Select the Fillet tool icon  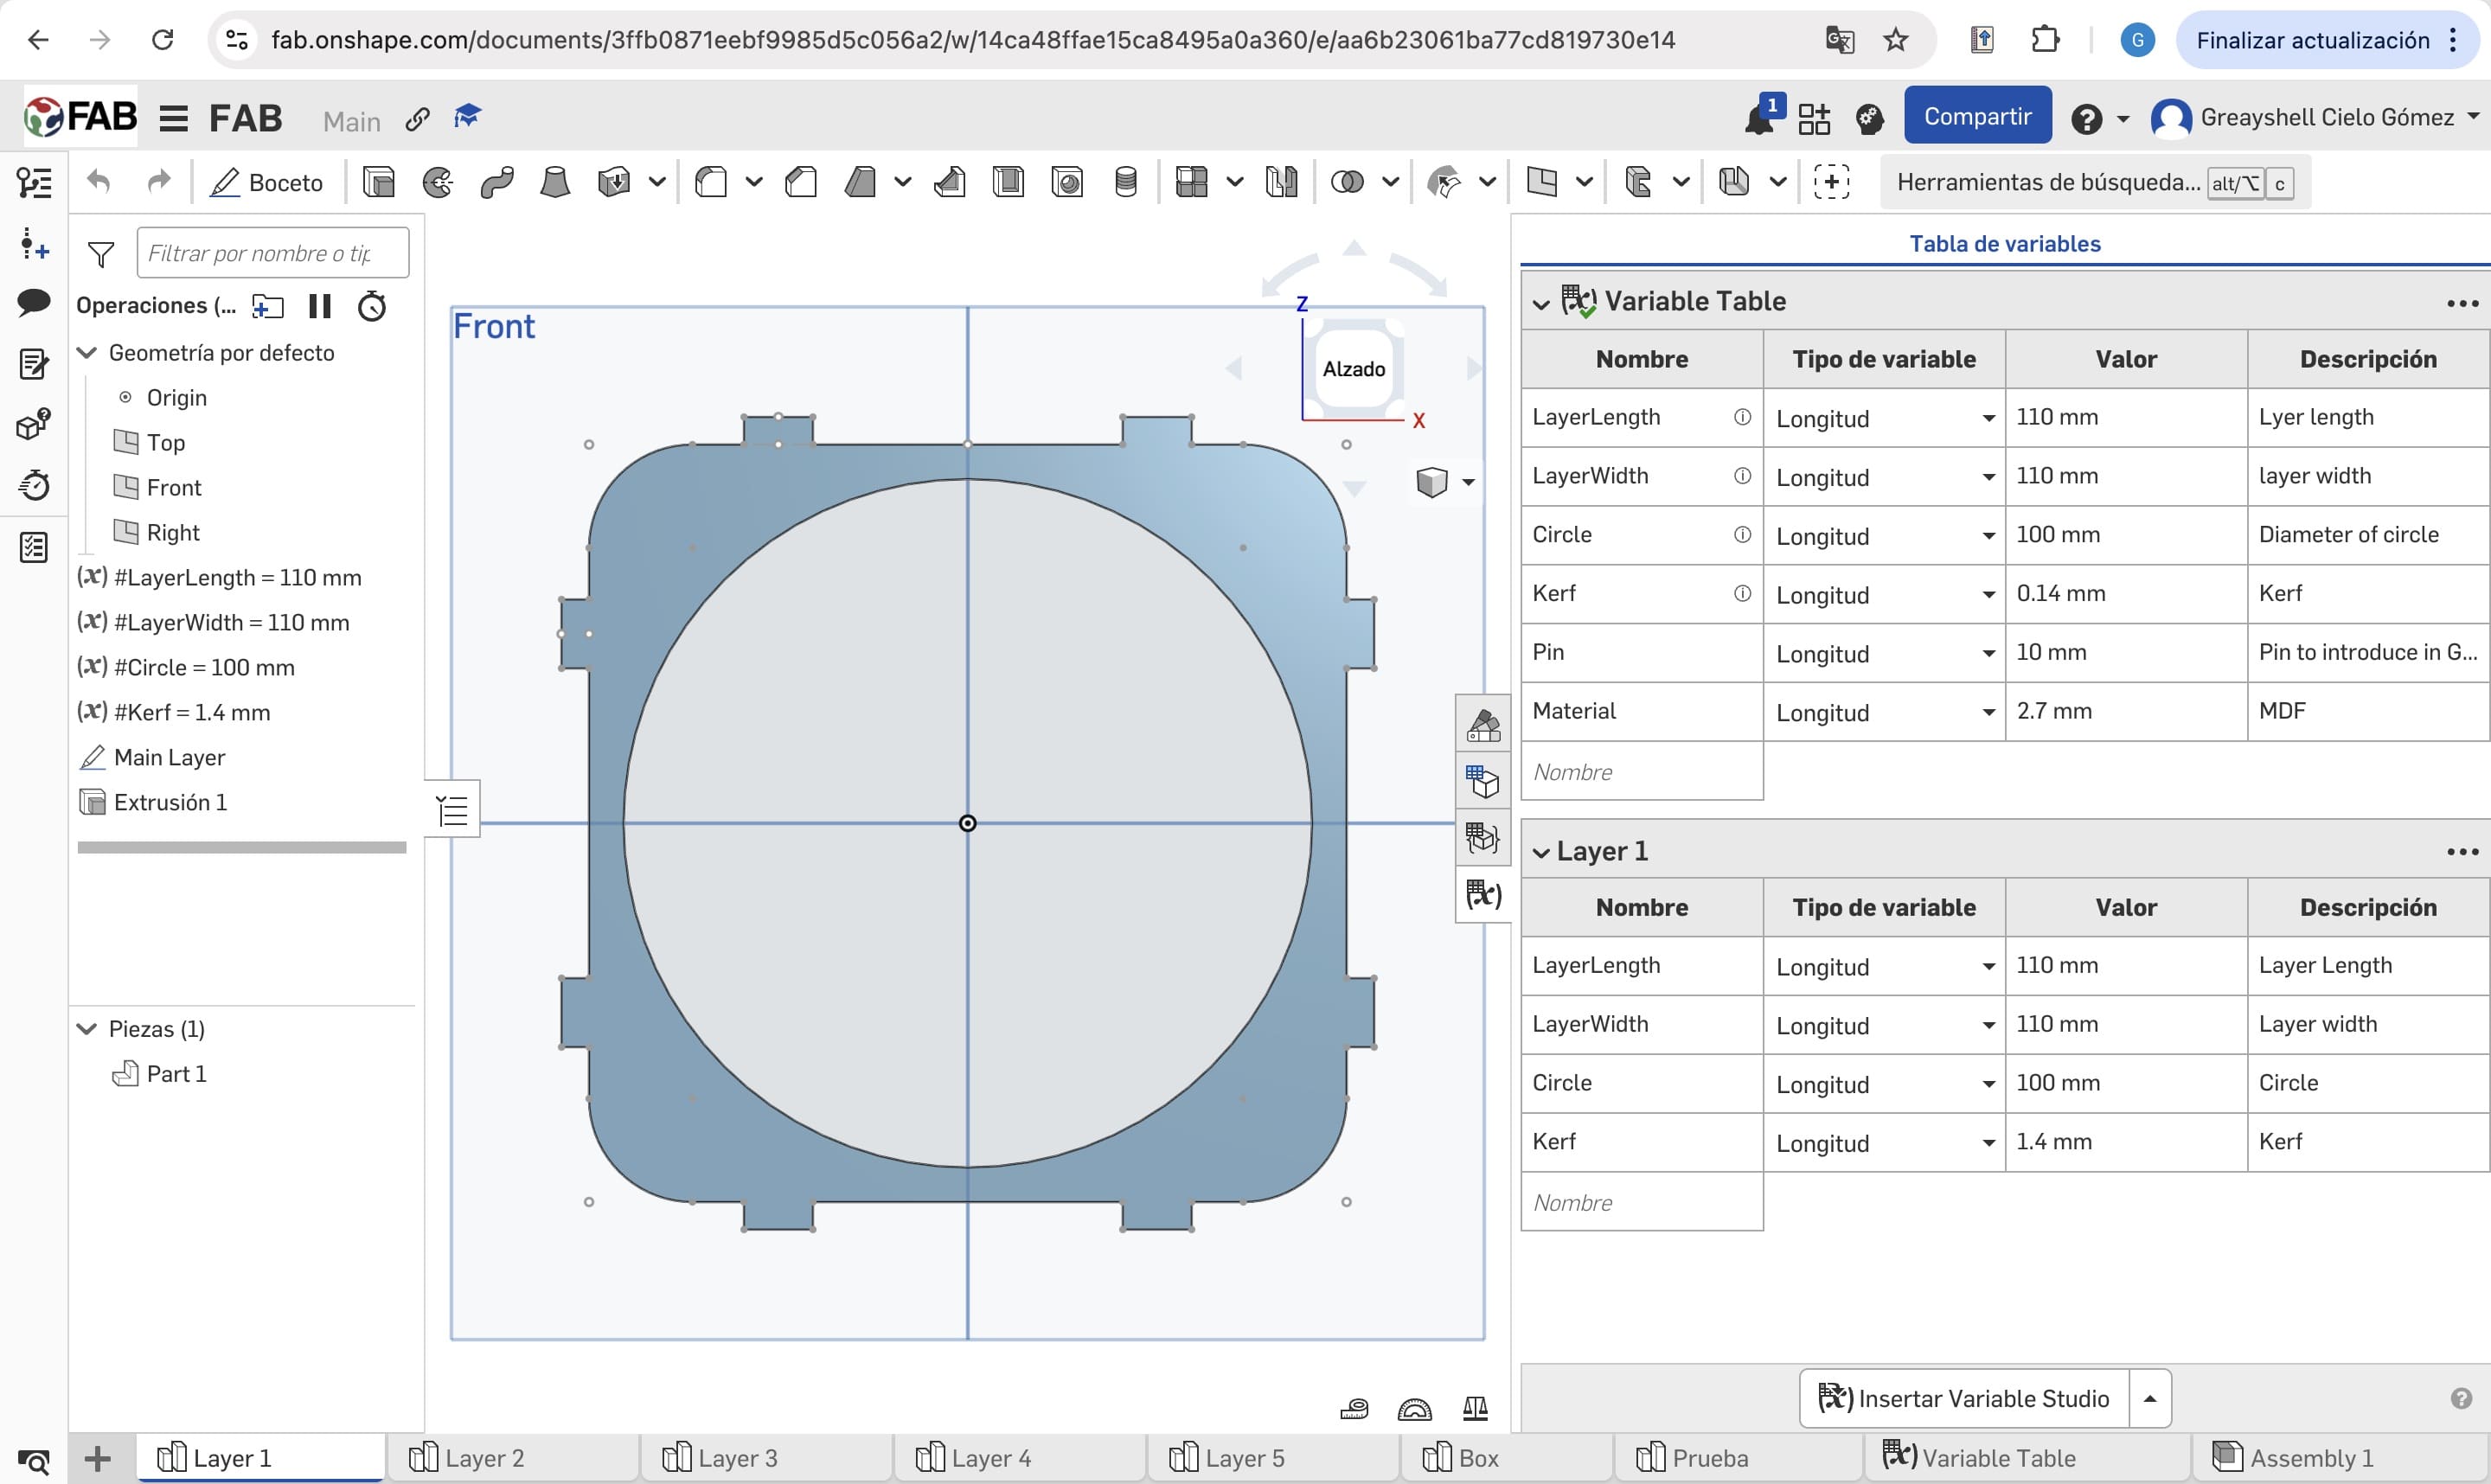coord(711,182)
